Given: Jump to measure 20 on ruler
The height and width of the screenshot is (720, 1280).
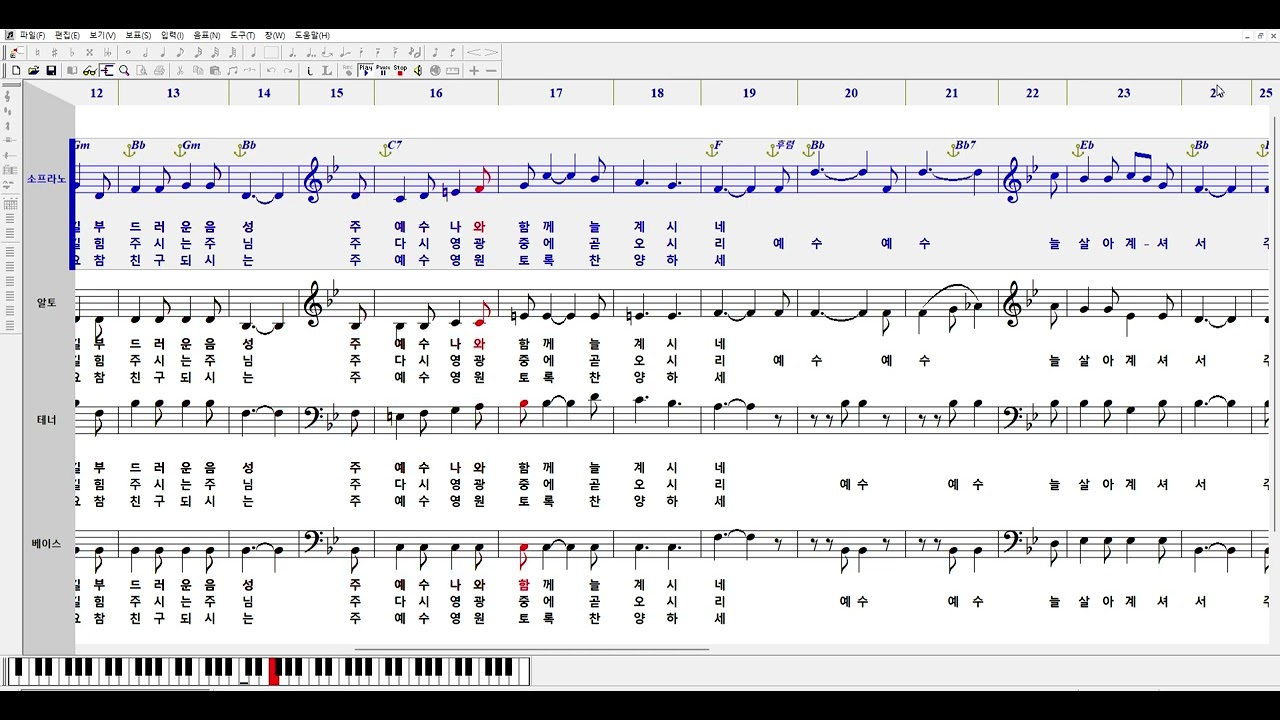Looking at the screenshot, I should [851, 93].
